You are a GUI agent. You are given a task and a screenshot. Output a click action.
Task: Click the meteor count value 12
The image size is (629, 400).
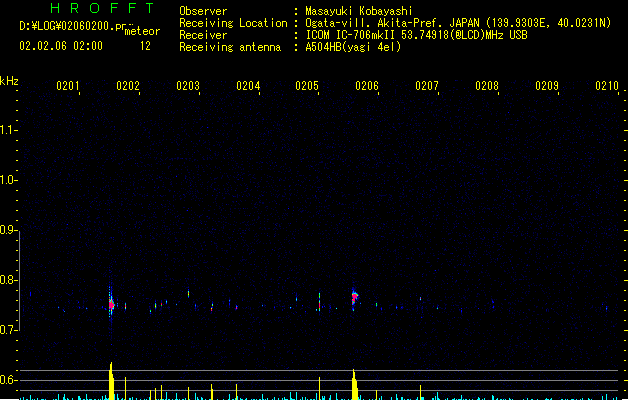pyautogui.click(x=145, y=46)
